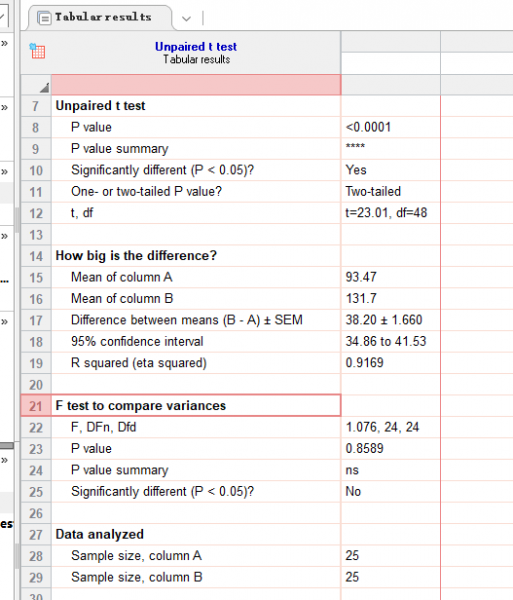Select the 1.076, 24, 24 cell
This screenshot has width=513, height=600.
383,427
